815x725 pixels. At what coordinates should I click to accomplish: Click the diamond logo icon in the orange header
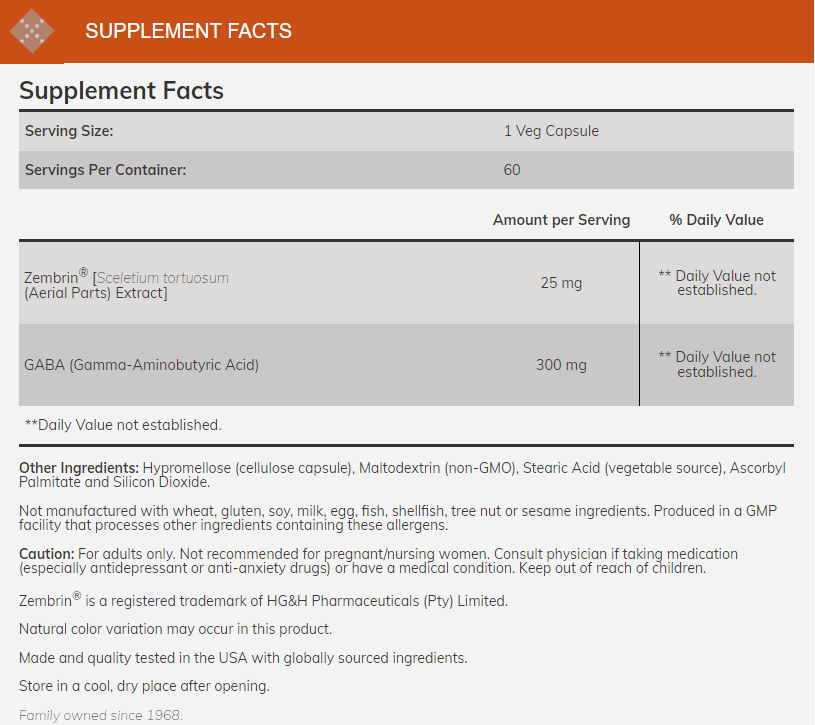click(32, 31)
